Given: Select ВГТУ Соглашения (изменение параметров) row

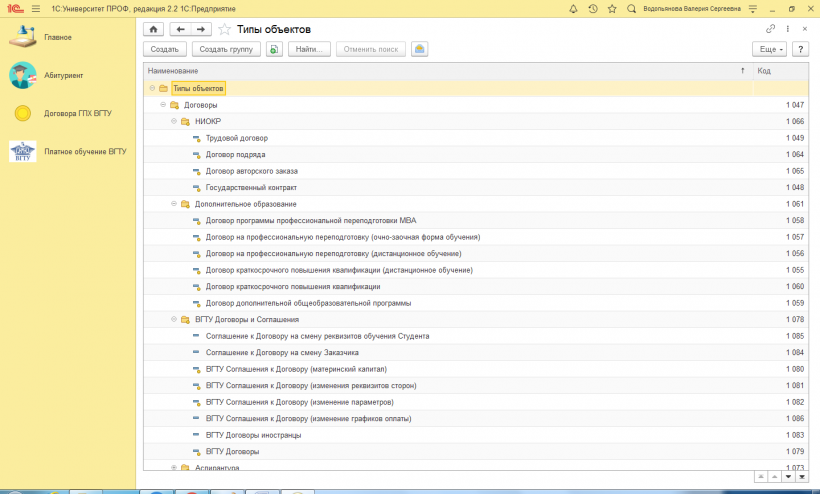Looking at the screenshot, I should click(x=476, y=402).
